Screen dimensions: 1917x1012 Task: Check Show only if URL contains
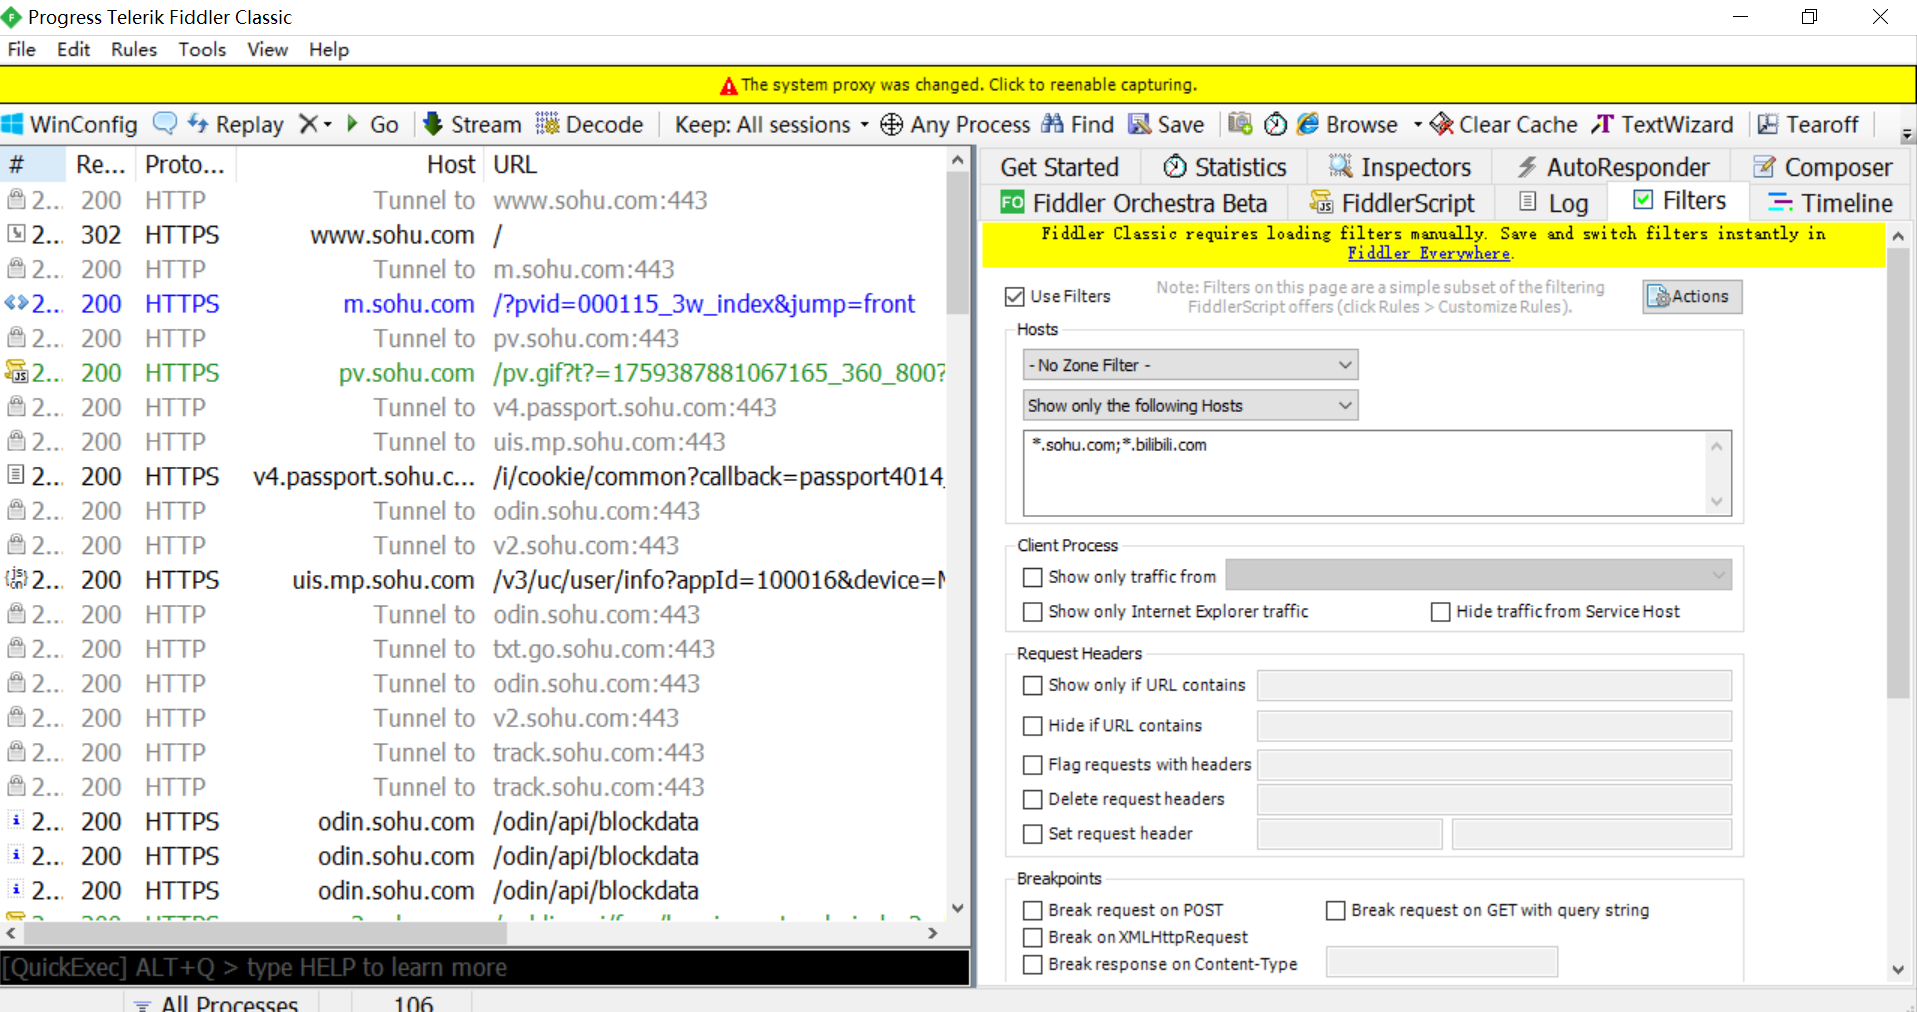[1033, 685]
